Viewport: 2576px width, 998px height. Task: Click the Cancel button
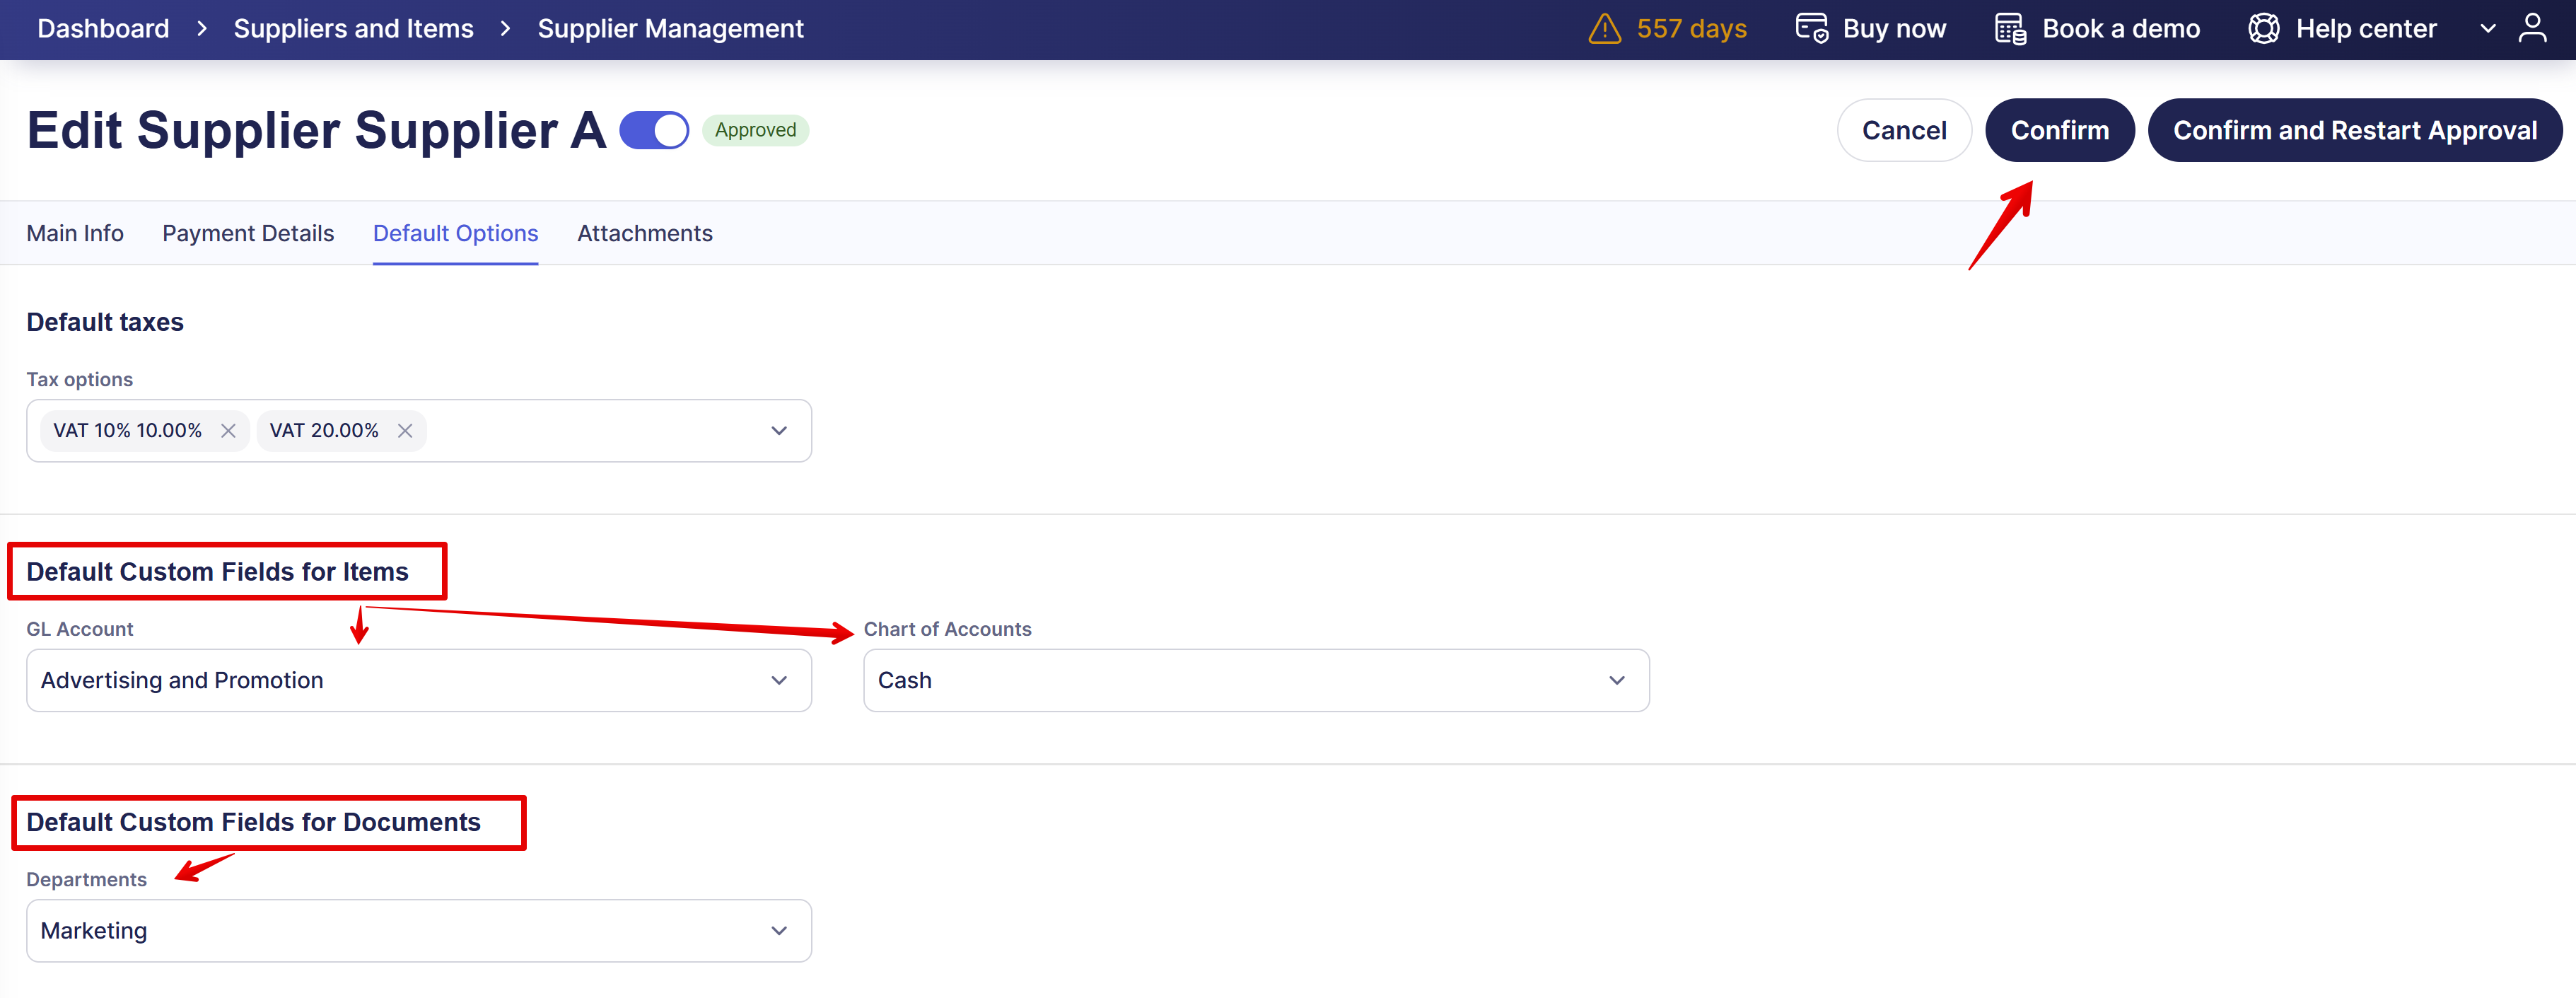1904,130
